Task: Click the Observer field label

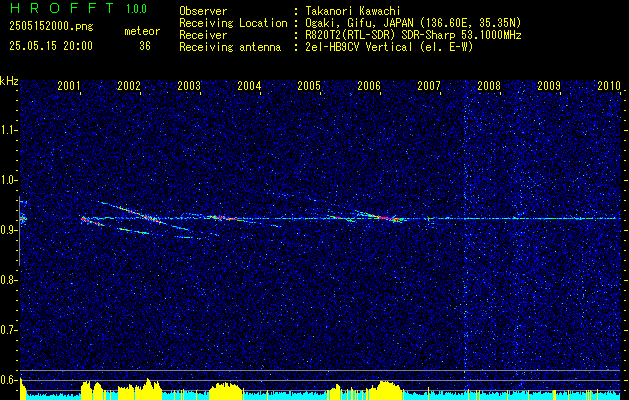Action: tap(203, 11)
